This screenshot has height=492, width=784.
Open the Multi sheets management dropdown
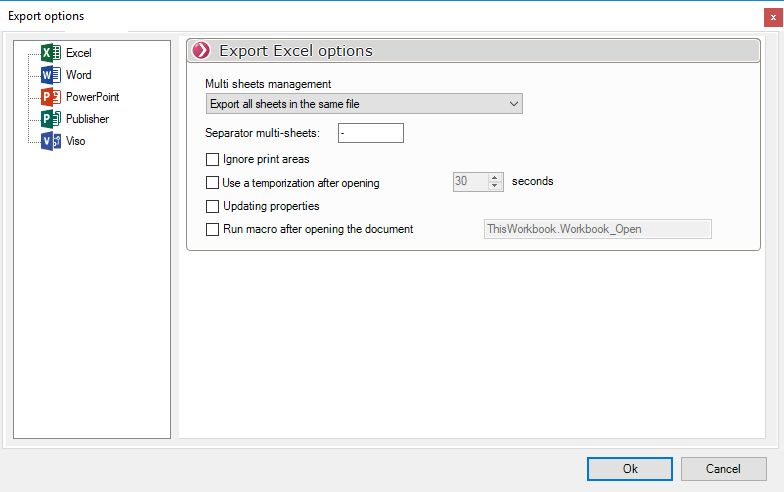click(364, 104)
